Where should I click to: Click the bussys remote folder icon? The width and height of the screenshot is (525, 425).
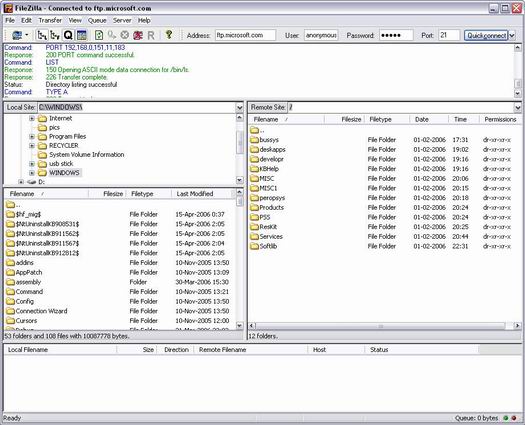(x=254, y=140)
